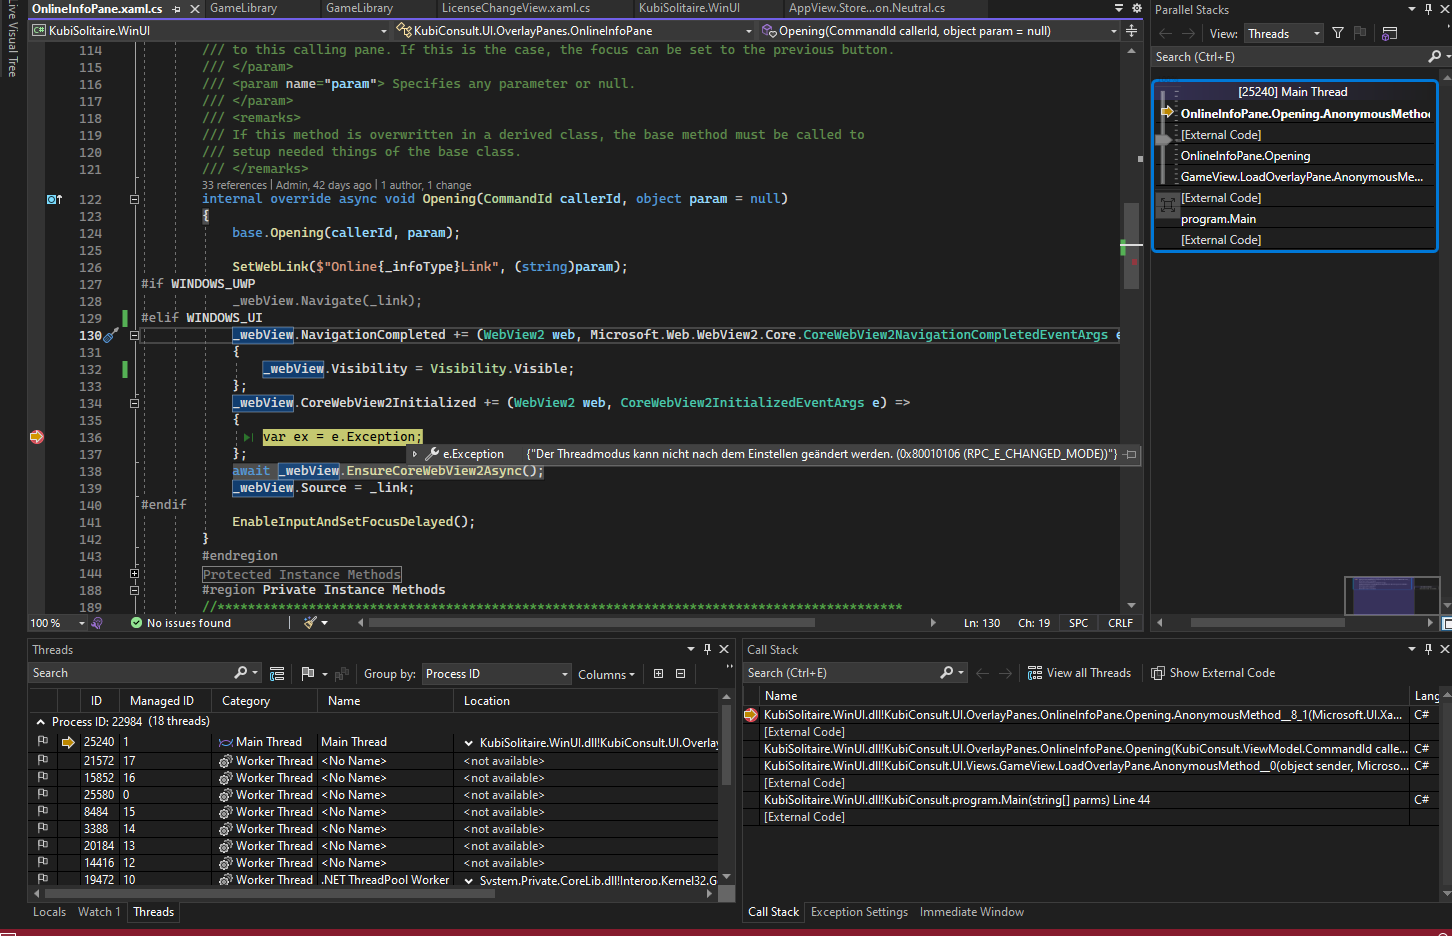The height and width of the screenshot is (936, 1452).
Task: Collapse all groups in Threads window
Action: (681, 674)
